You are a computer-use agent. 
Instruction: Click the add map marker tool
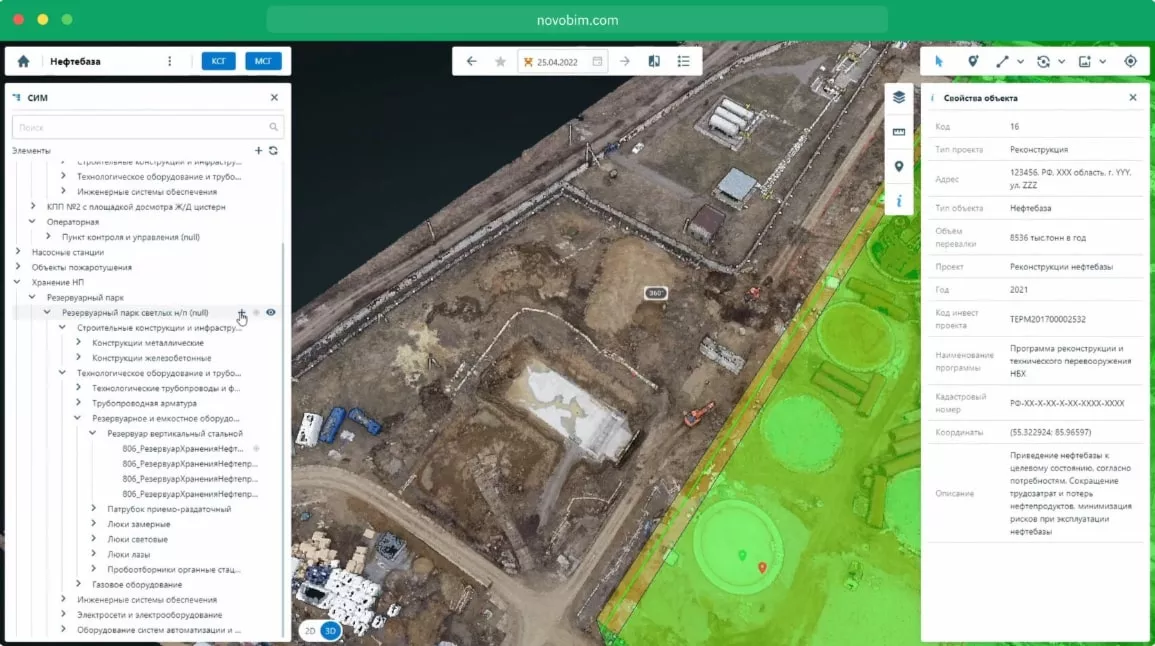pyautogui.click(x=972, y=61)
